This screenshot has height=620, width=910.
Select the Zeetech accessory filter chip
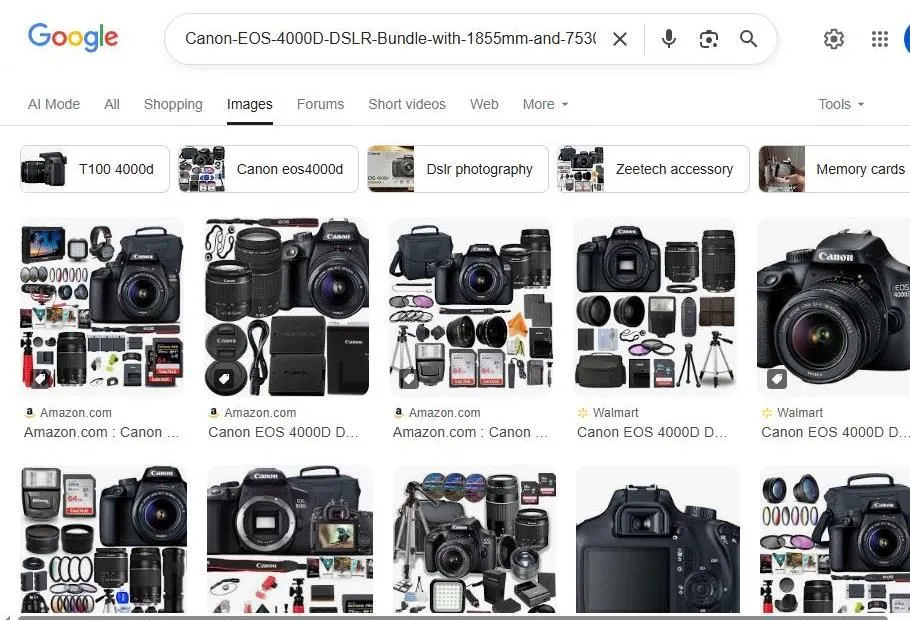653,169
